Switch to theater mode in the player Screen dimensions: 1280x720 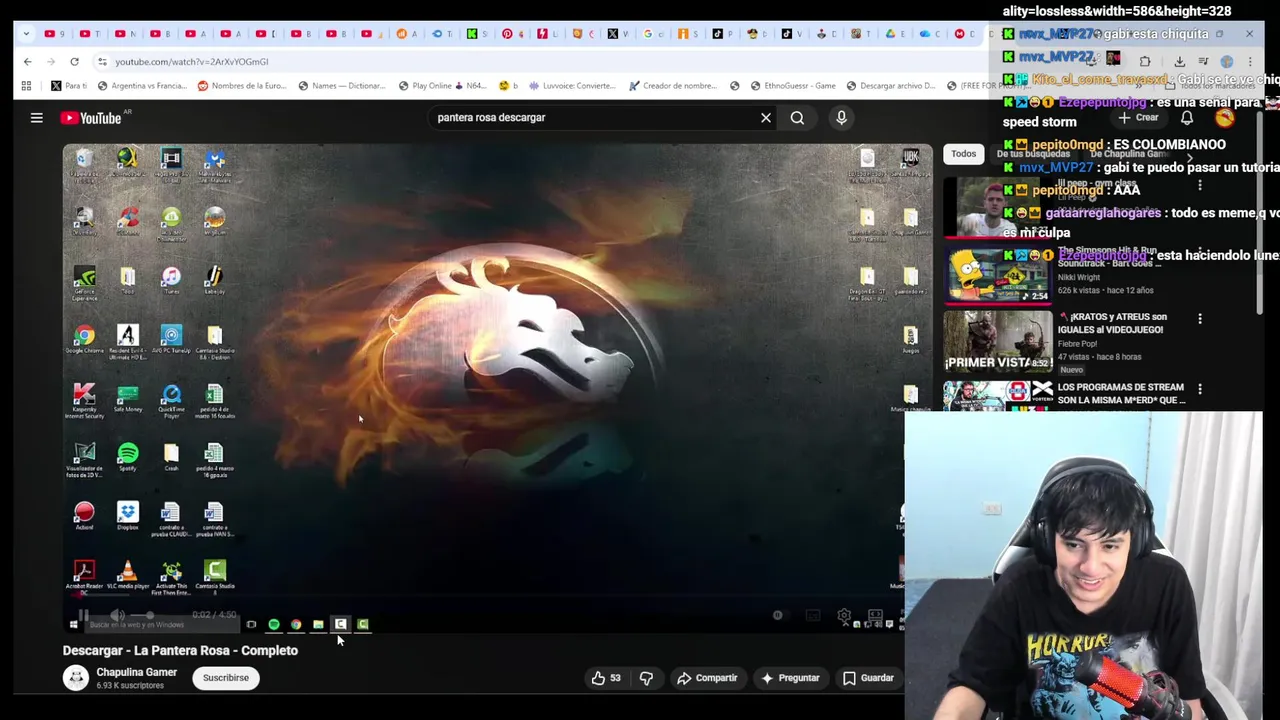875,616
